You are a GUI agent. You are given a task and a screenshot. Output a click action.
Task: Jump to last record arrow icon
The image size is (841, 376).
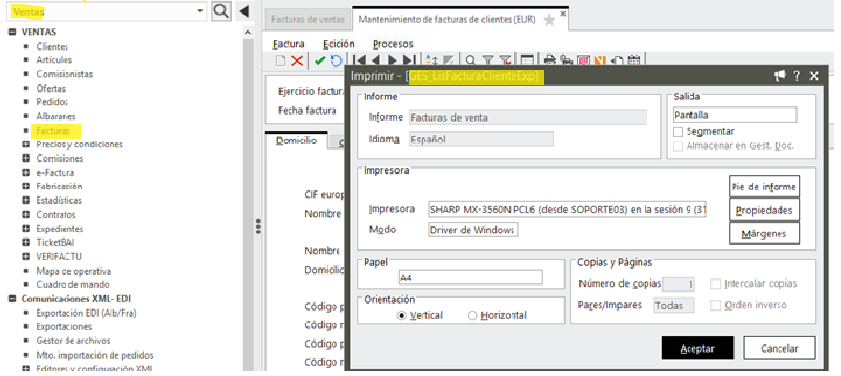pos(409,60)
